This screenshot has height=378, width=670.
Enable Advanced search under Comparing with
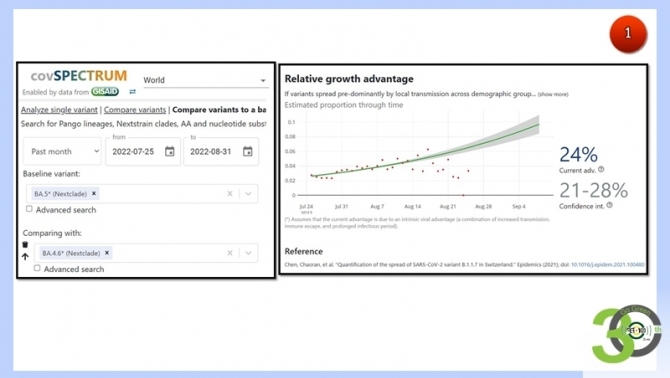pyautogui.click(x=37, y=268)
